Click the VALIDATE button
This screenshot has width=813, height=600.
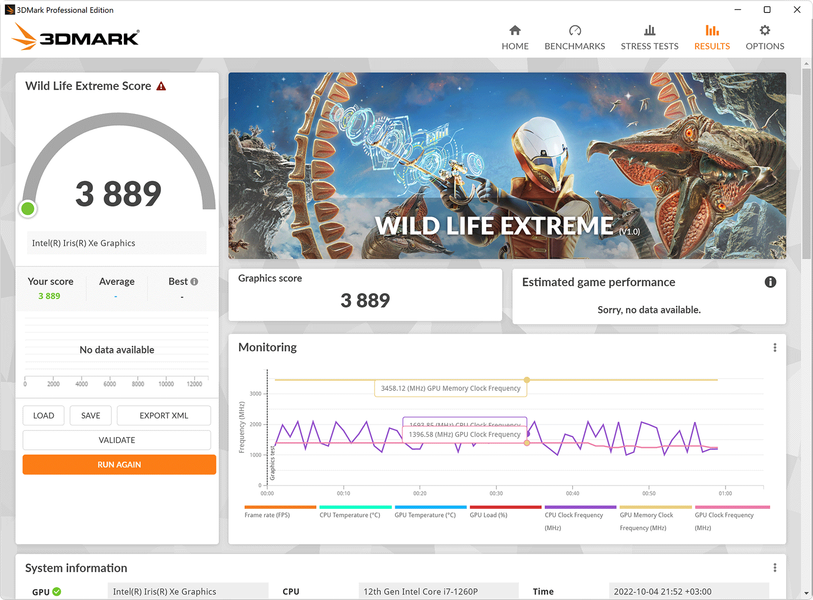(x=117, y=440)
